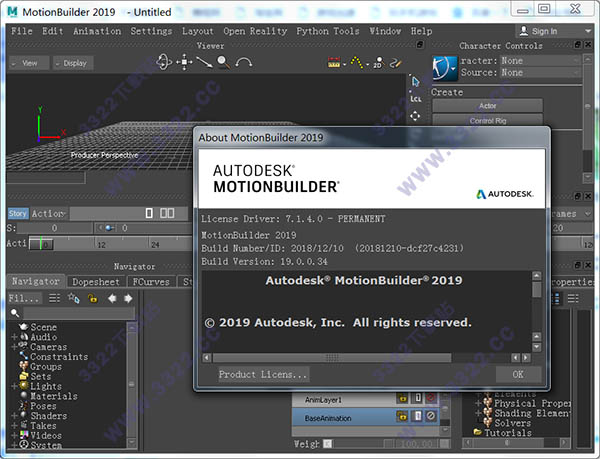Click the red time display mode icon

click(334, 63)
